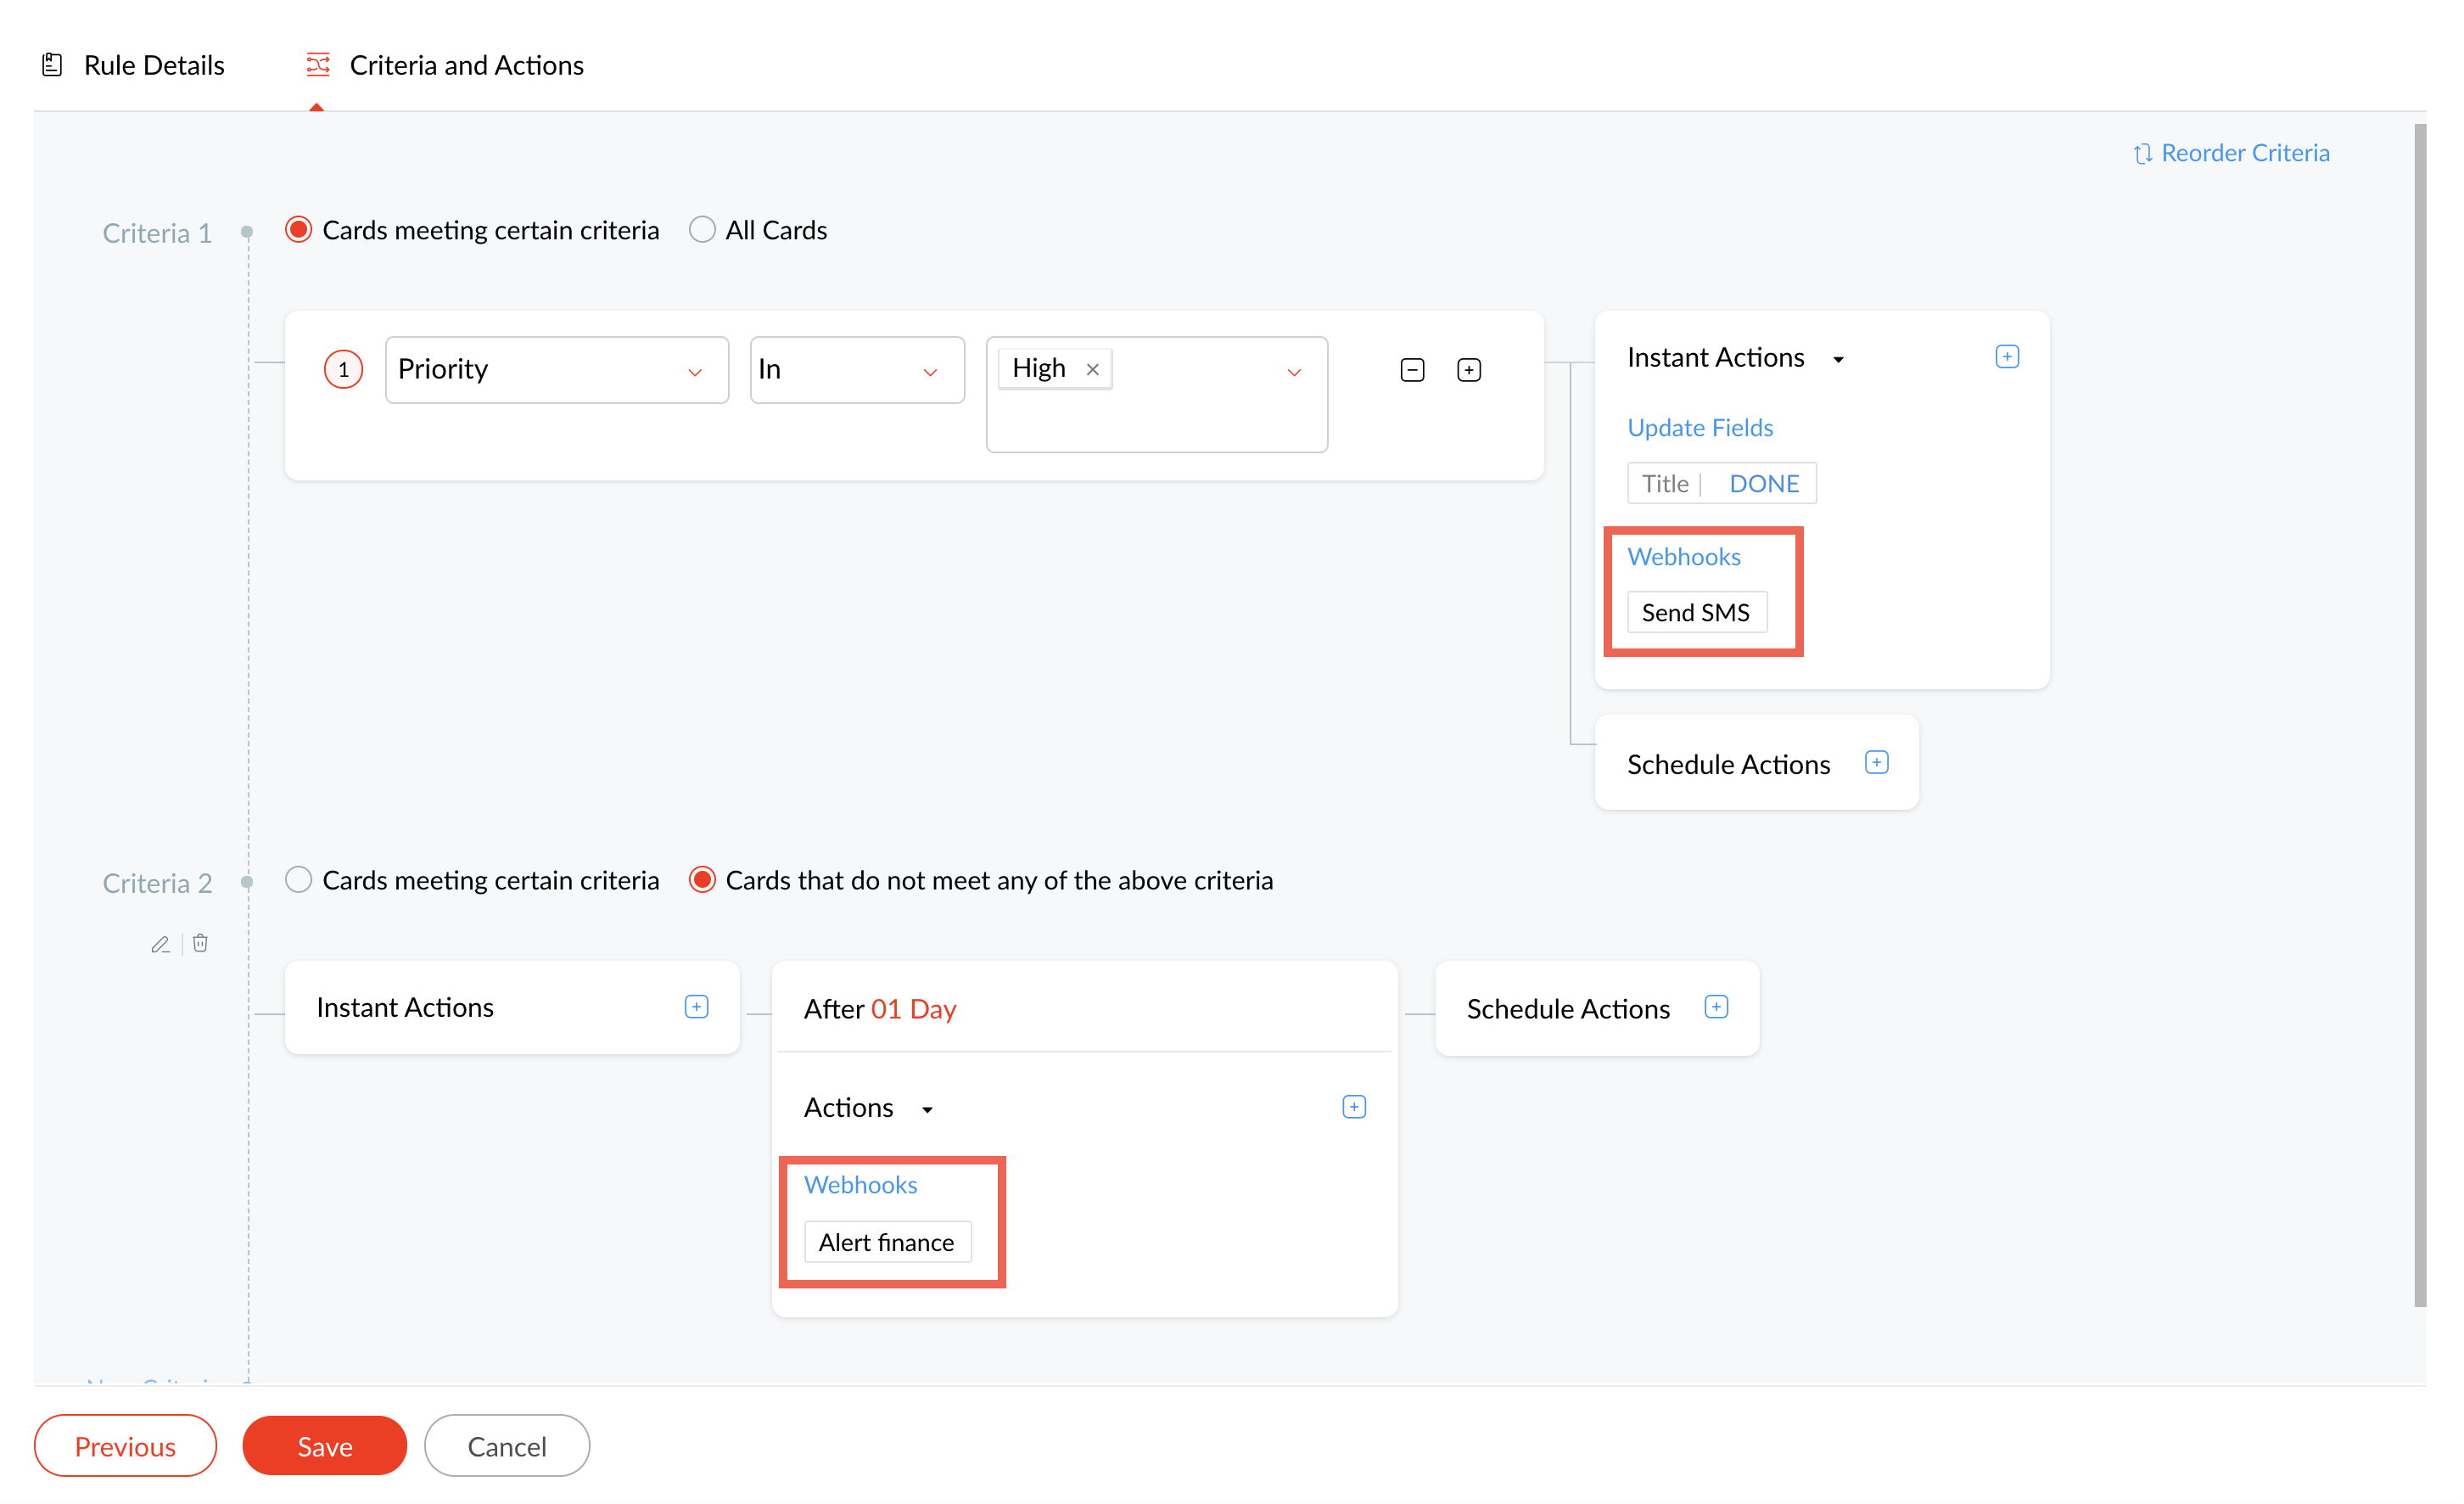The height and width of the screenshot is (1504, 2464).
Task: Select Criteria 2 'Cards meeting certain criteria' radio
Action: pos(298,880)
